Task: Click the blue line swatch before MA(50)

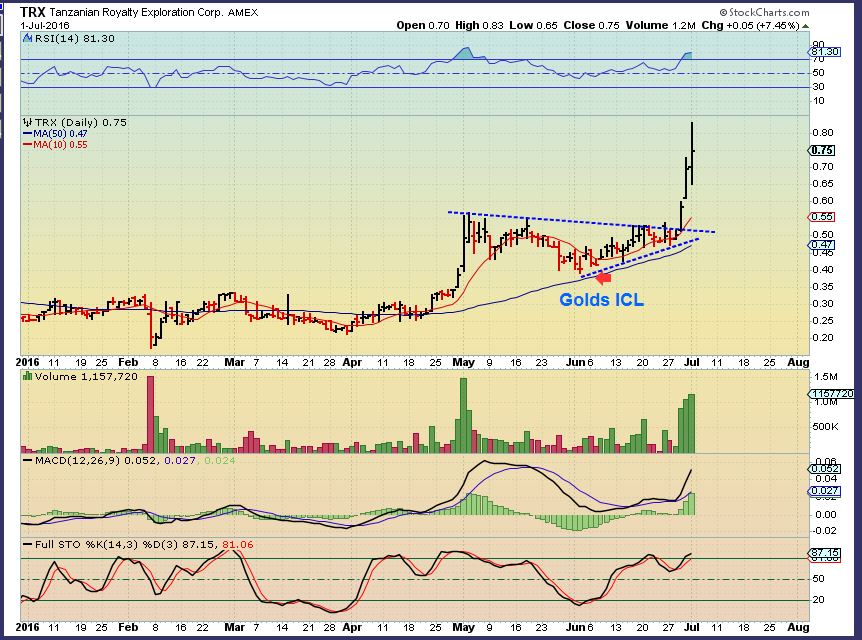Action: pos(28,134)
